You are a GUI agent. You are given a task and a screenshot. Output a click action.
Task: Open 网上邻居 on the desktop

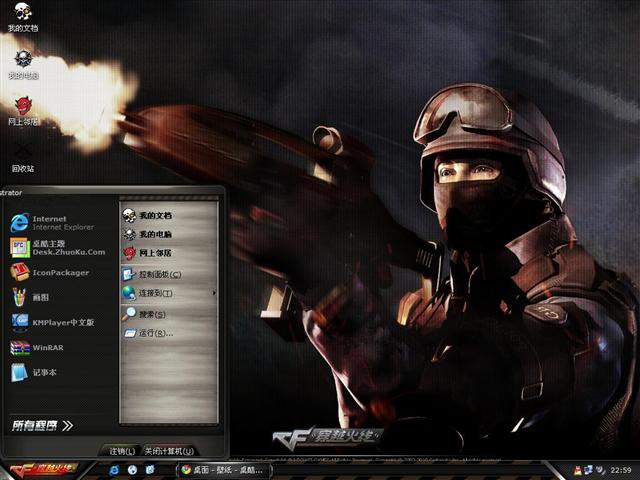tap(22, 108)
